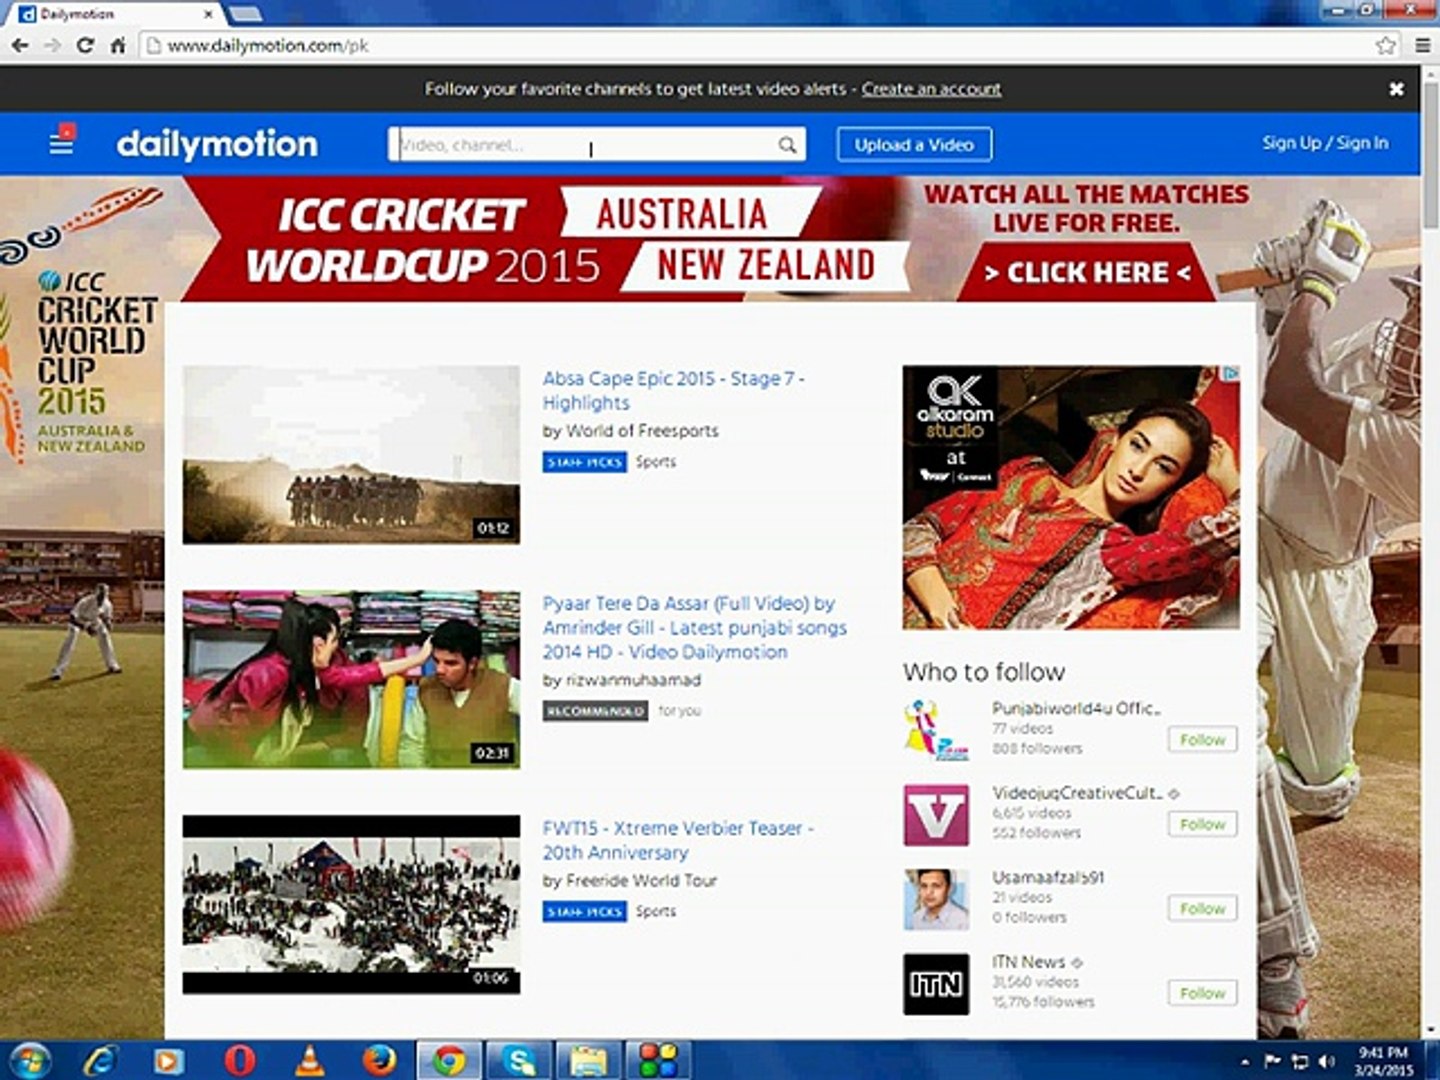Open the Dailymotion hamburger menu
Viewport: 1440px width, 1080px height.
61,143
